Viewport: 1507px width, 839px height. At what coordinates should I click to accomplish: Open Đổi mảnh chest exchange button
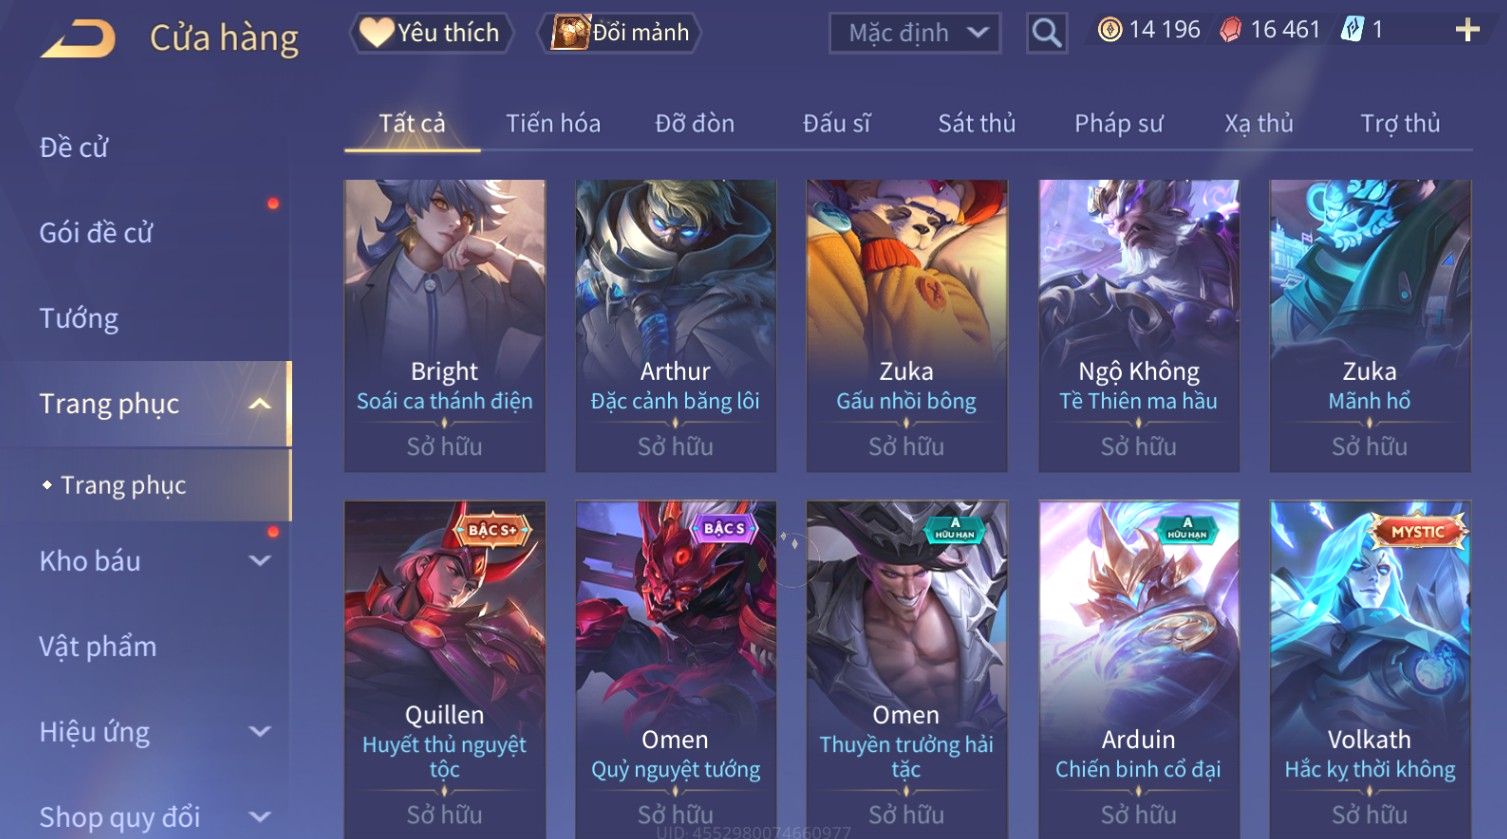(620, 33)
